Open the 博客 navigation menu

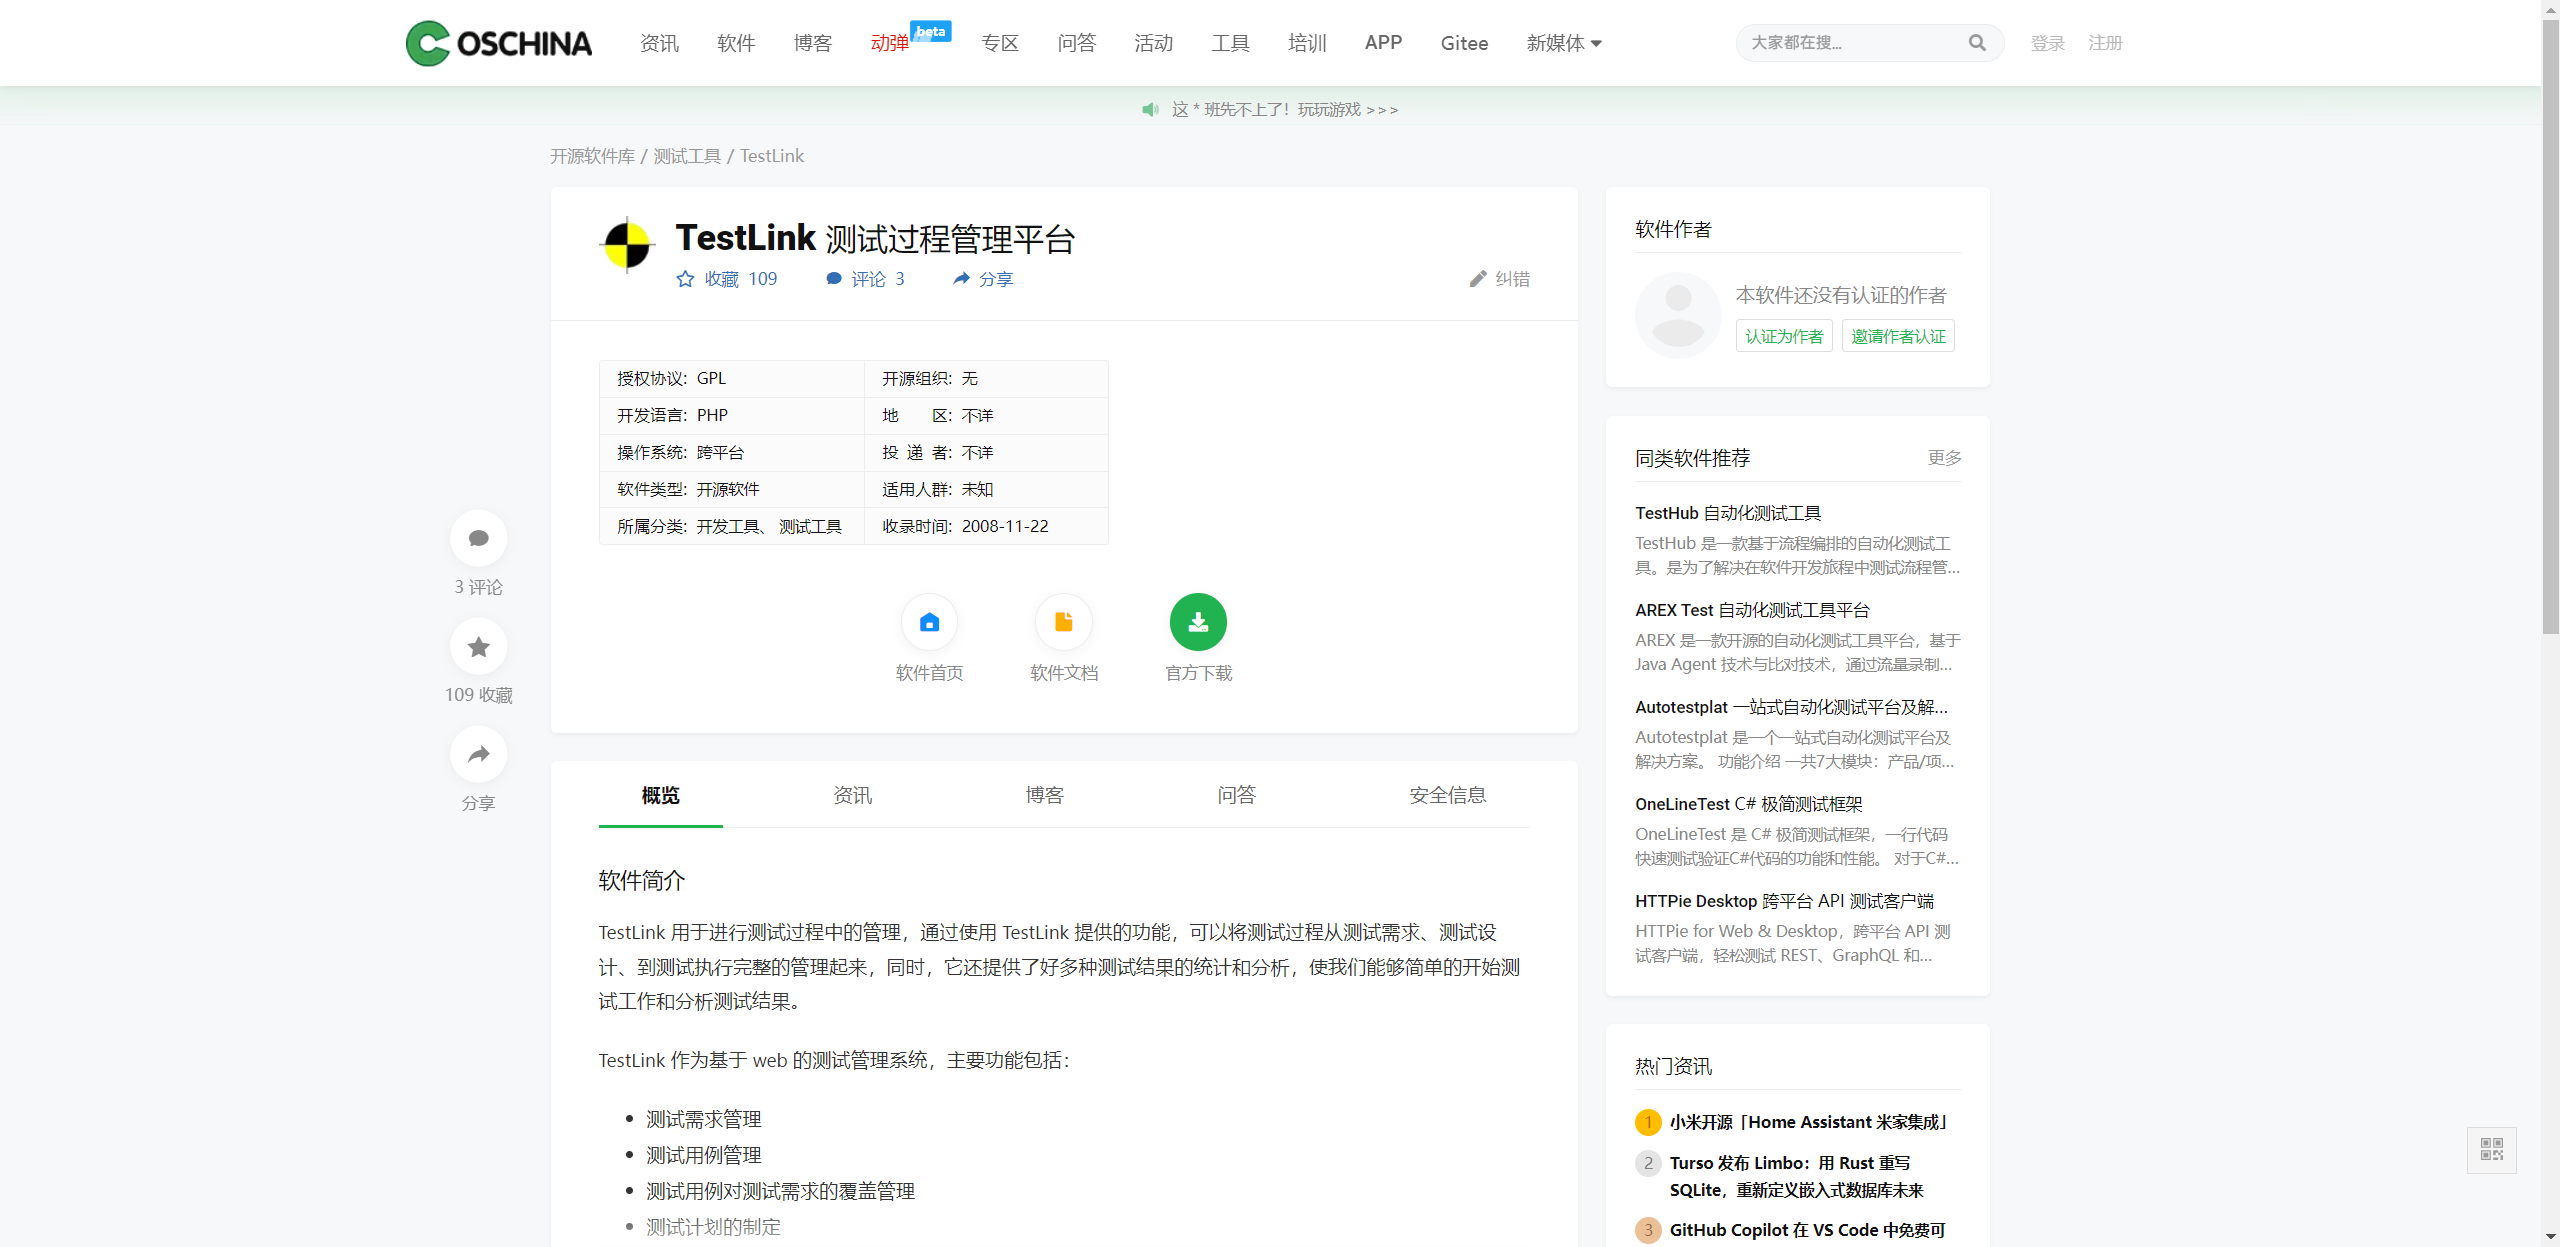[x=813, y=43]
